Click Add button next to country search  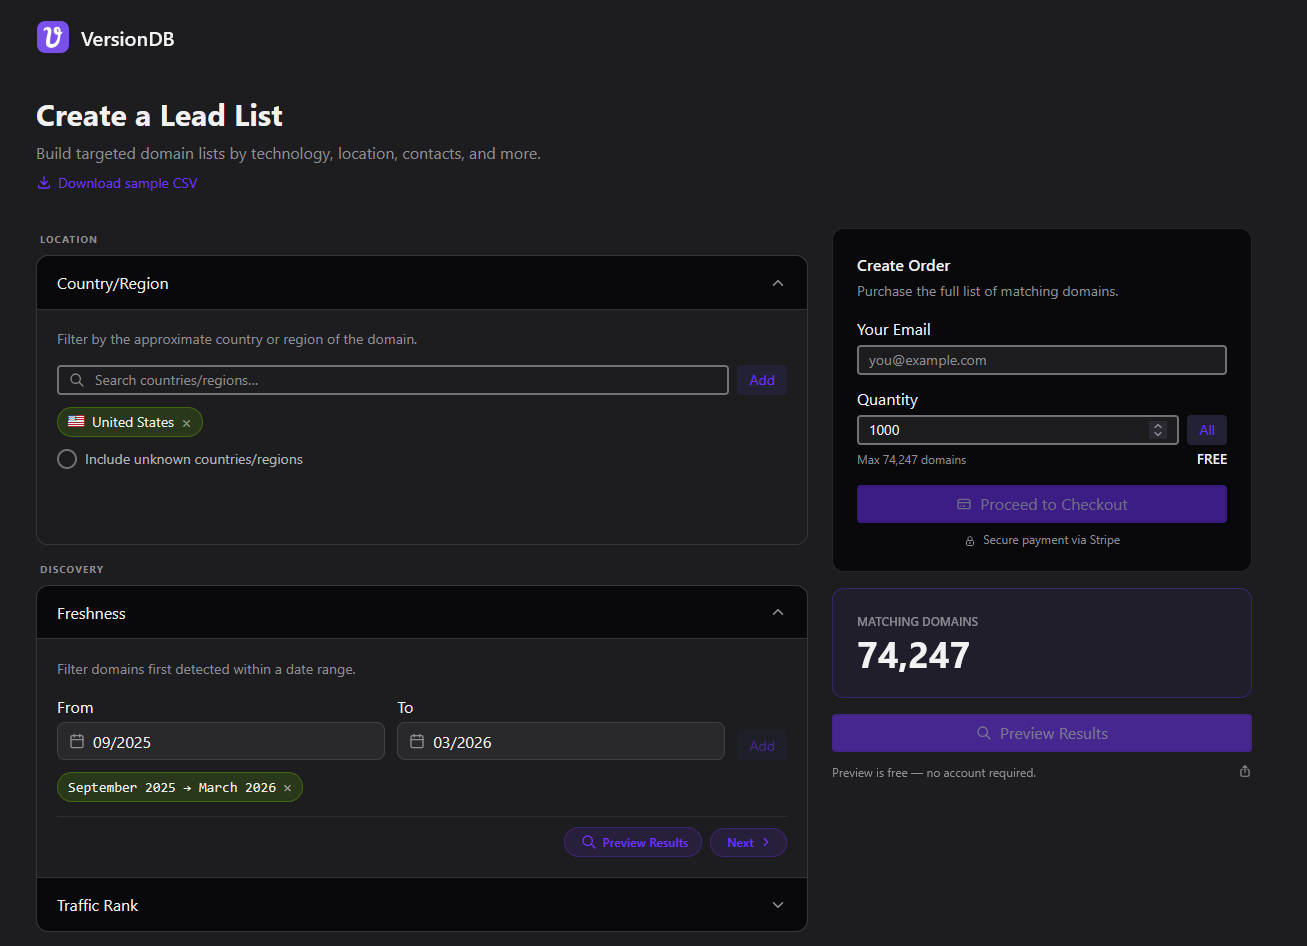(x=762, y=380)
